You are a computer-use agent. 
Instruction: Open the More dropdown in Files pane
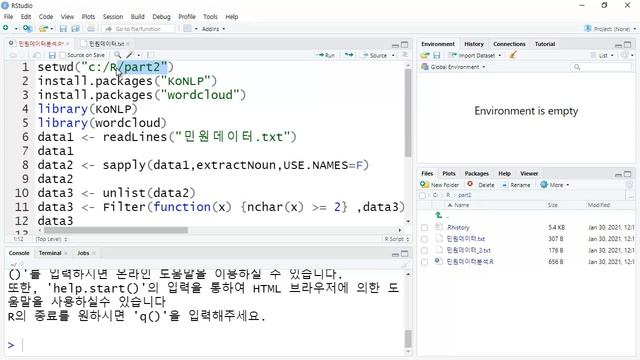555,185
